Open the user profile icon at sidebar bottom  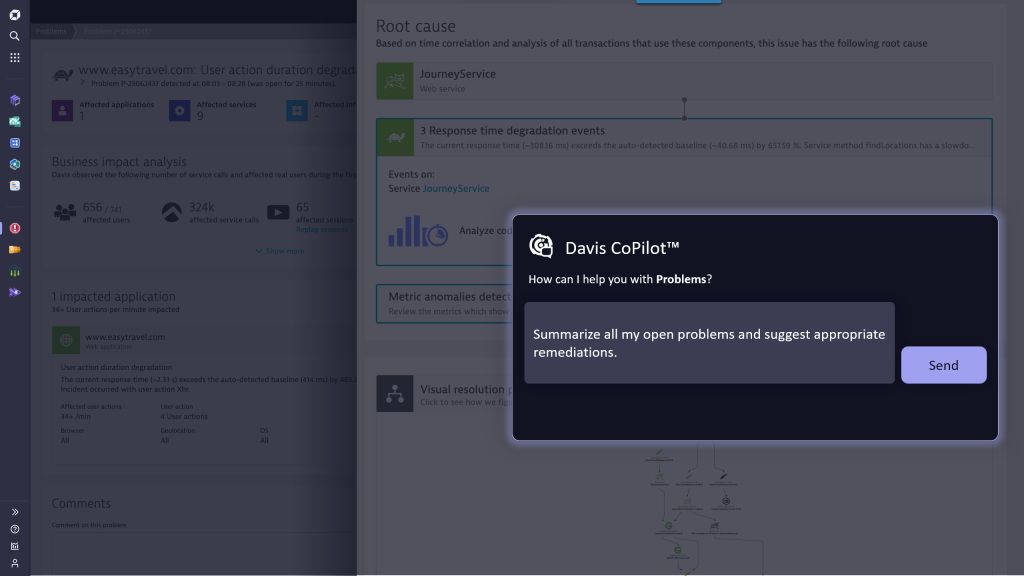(x=14, y=562)
